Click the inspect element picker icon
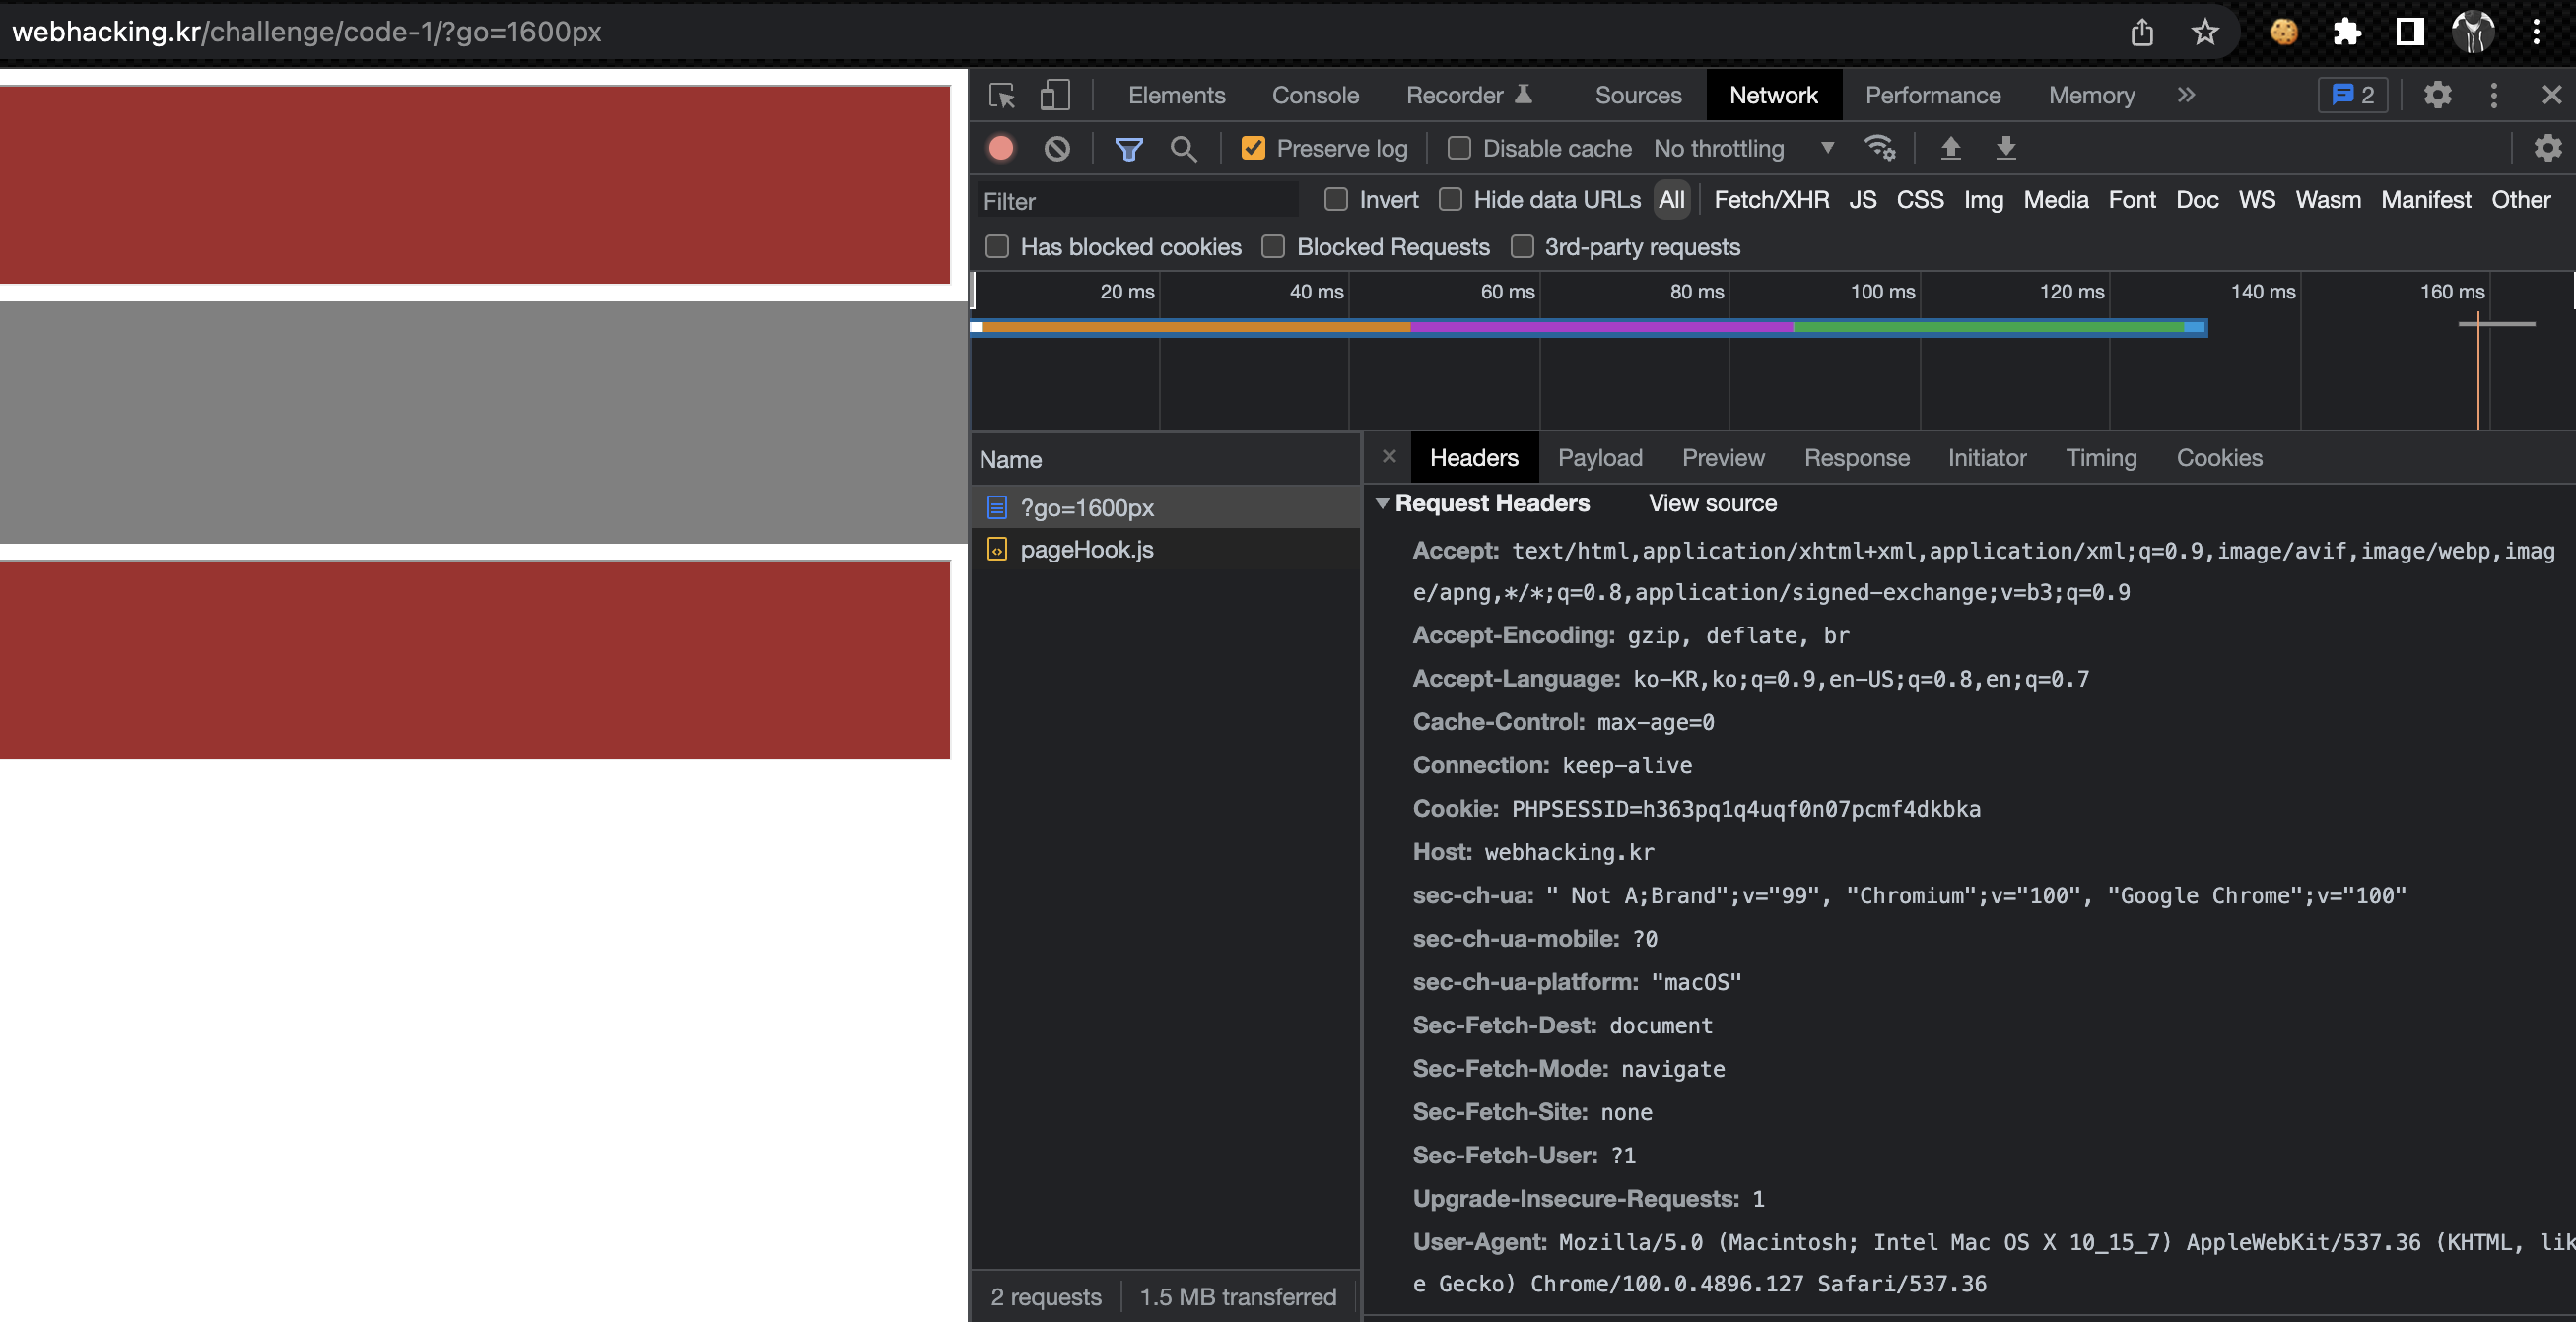This screenshot has height=1322, width=2576. (1002, 95)
